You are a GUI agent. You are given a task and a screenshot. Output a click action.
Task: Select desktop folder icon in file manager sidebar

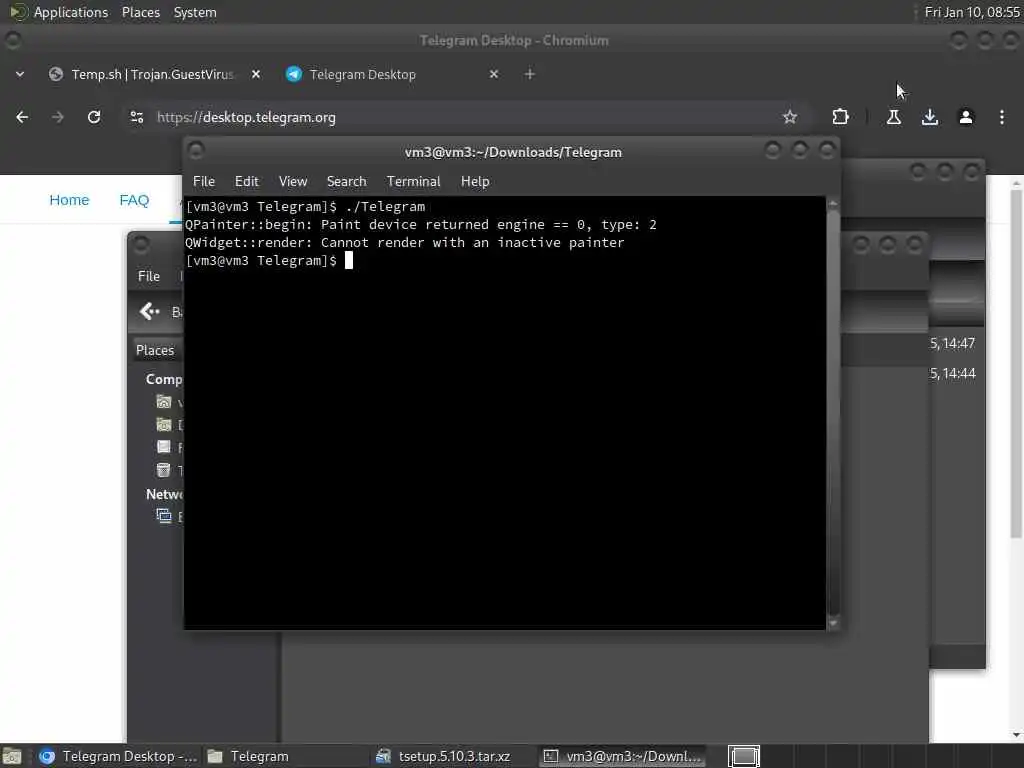coord(164,424)
